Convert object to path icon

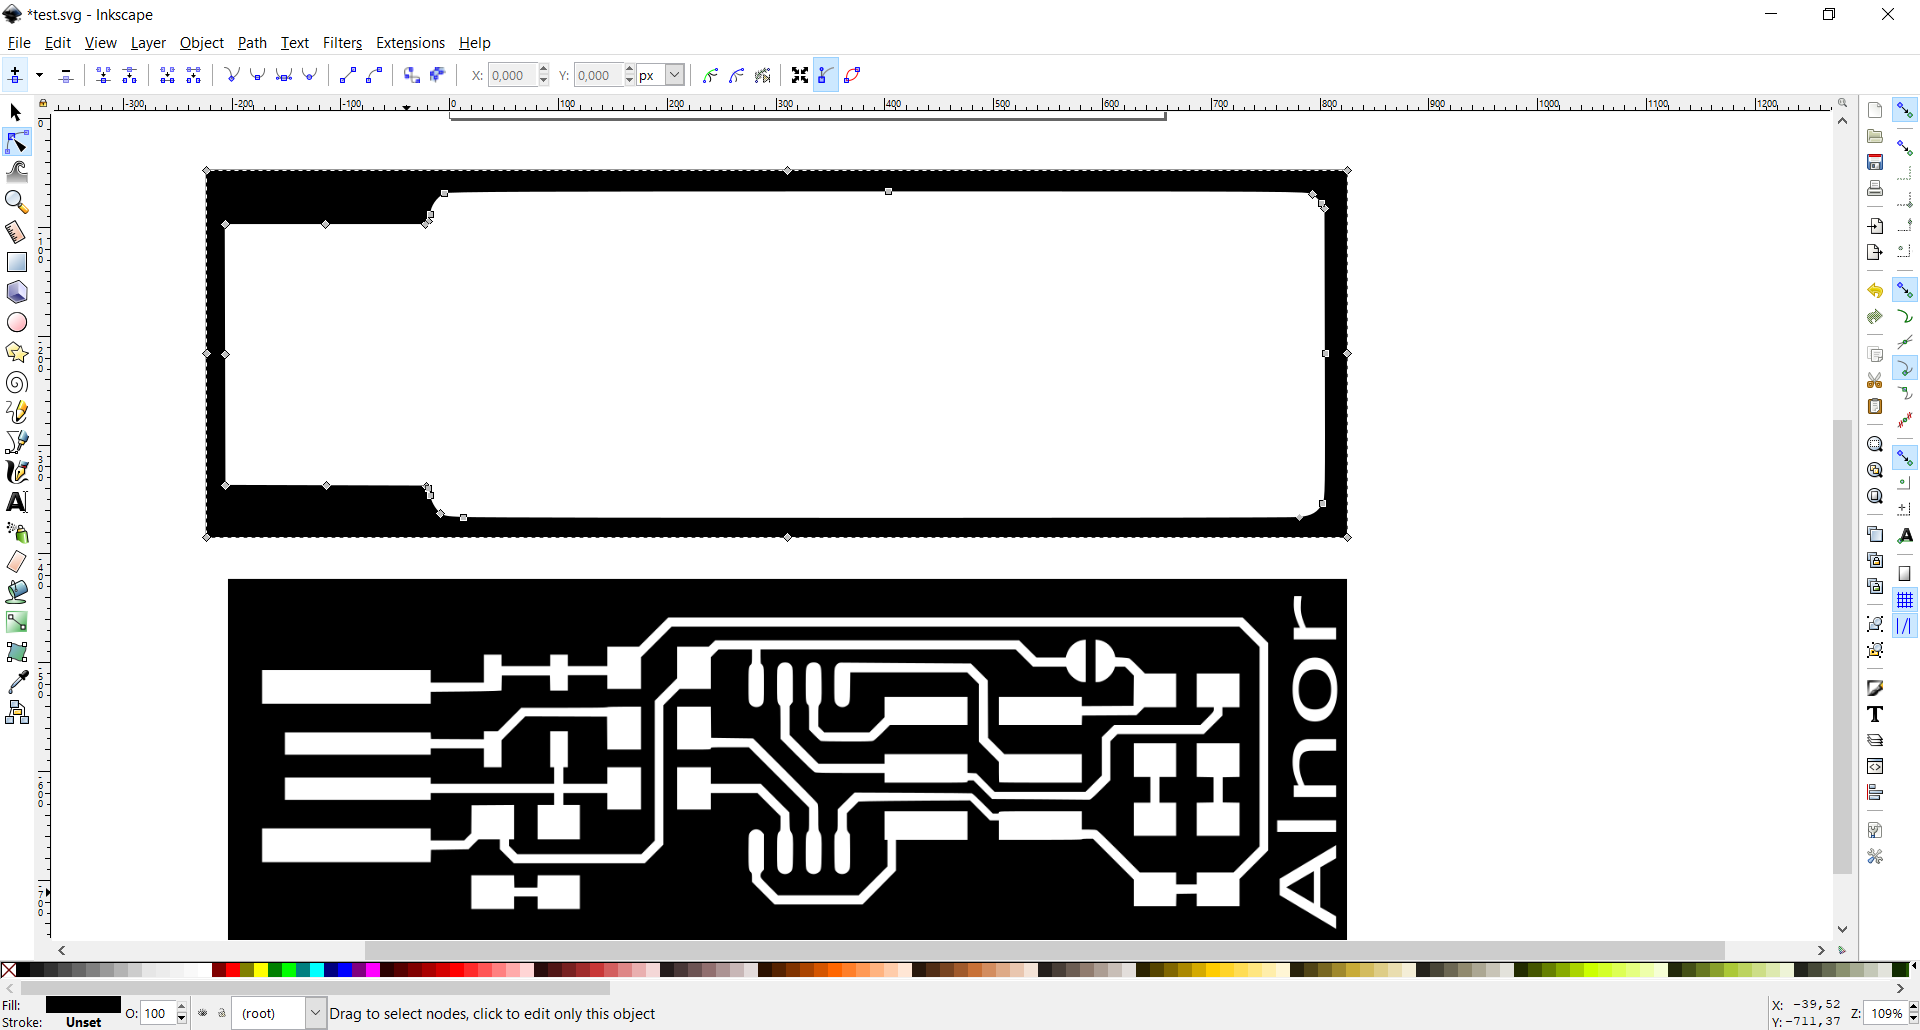[412, 75]
